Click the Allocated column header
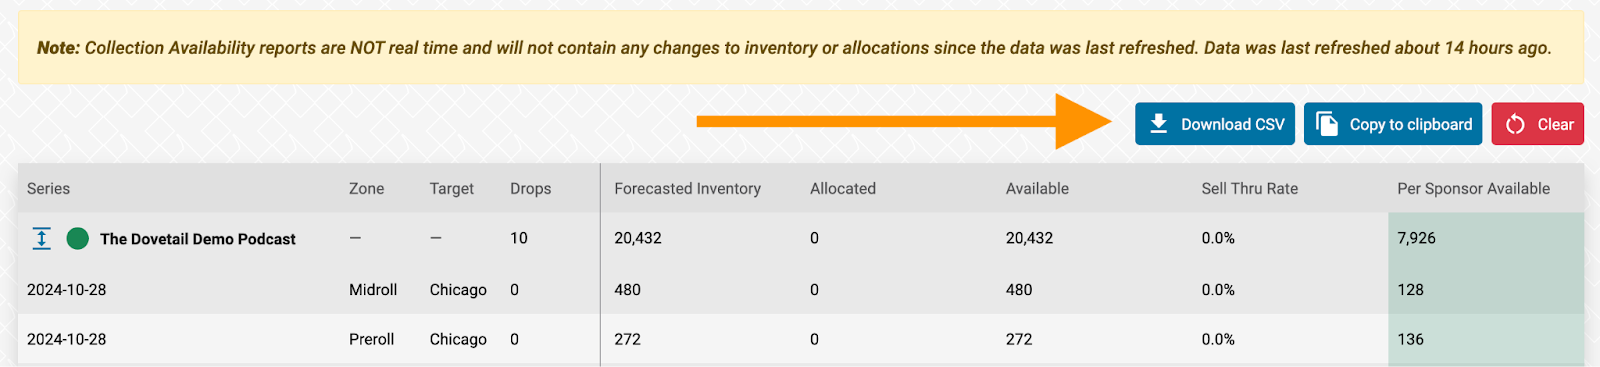 842,188
